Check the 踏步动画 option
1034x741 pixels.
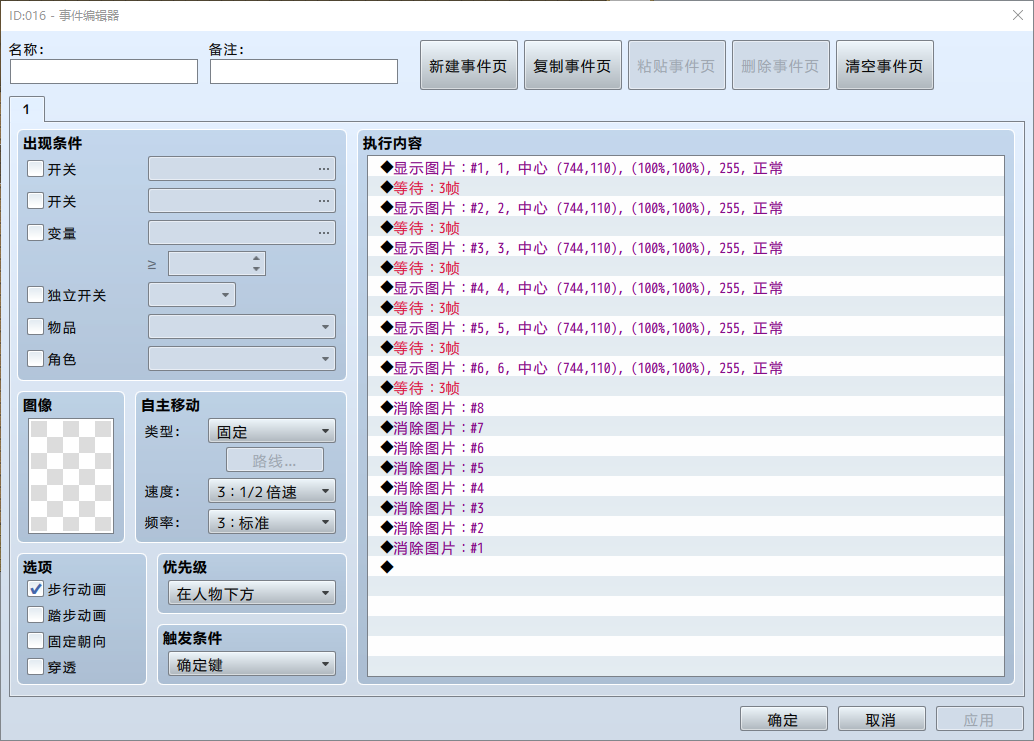pos(36,614)
